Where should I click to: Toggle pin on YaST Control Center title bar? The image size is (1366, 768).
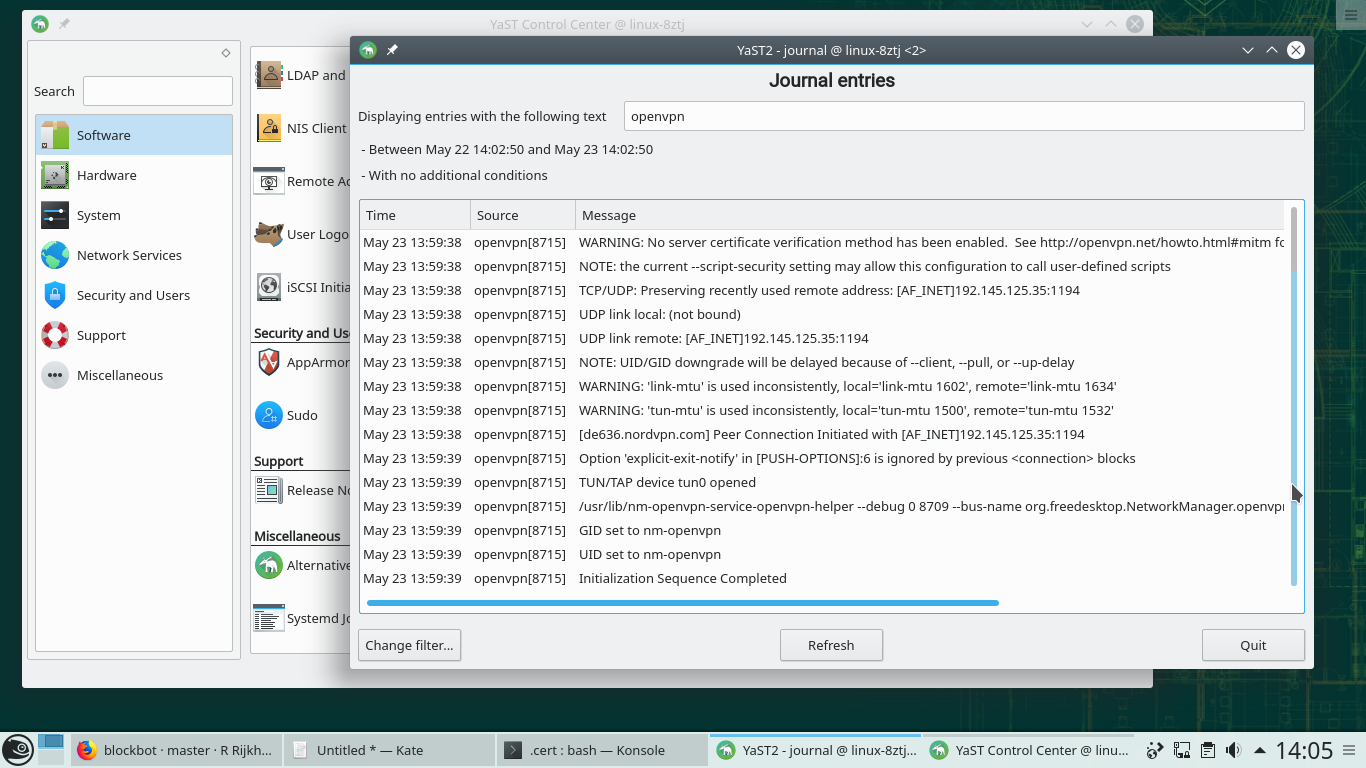tap(64, 24)
